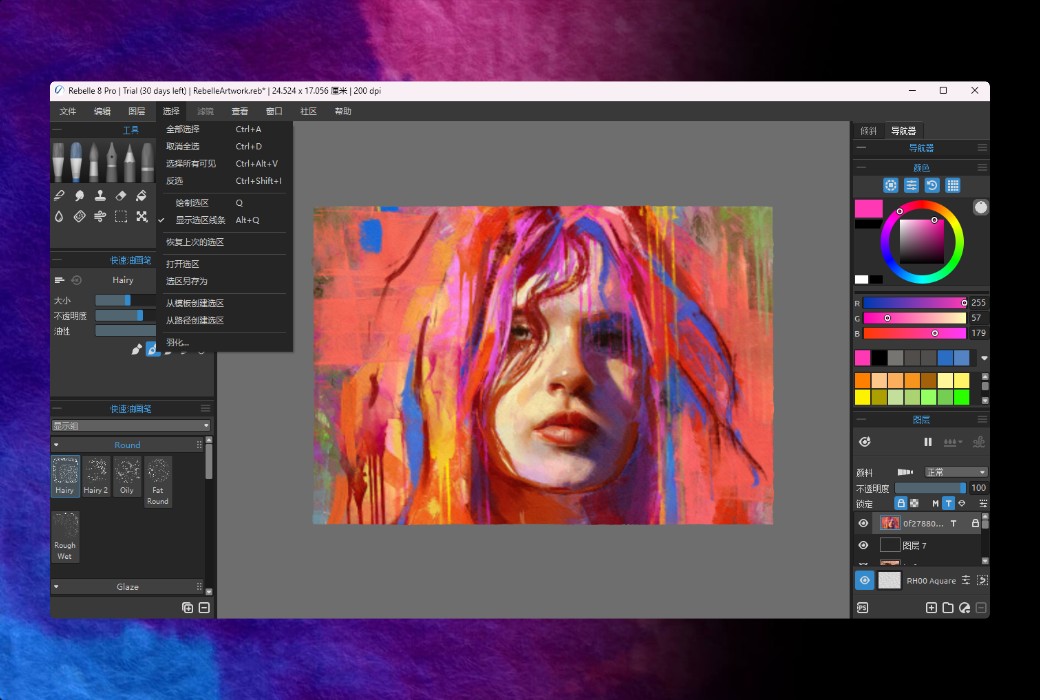Select the Eraser tool in tools panel
Screen dimensions: 1040x700
[121, 196]
